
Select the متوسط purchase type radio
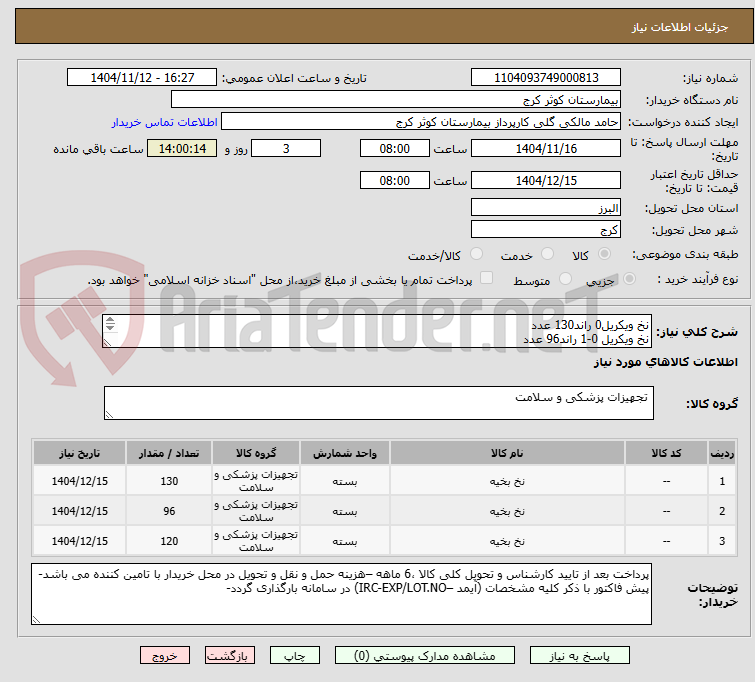coord(565,279)
